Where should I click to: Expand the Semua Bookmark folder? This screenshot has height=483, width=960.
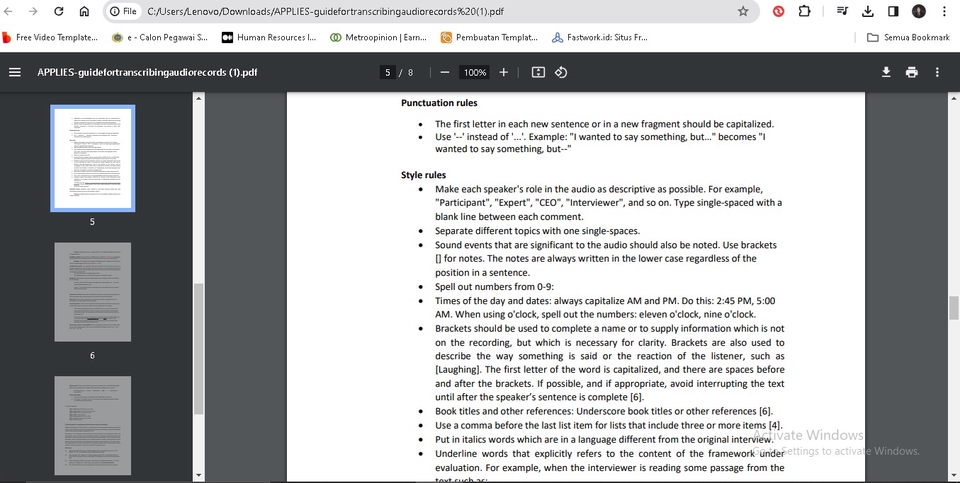[909, 37]
